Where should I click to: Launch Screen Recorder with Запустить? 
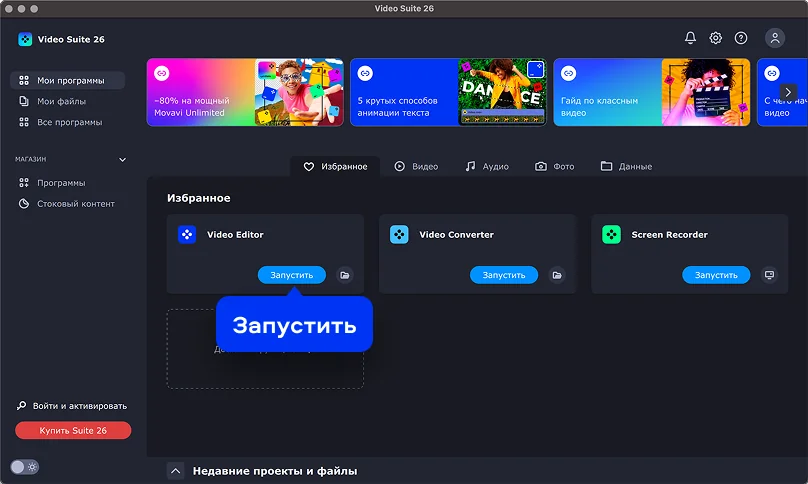coord(716,275)
